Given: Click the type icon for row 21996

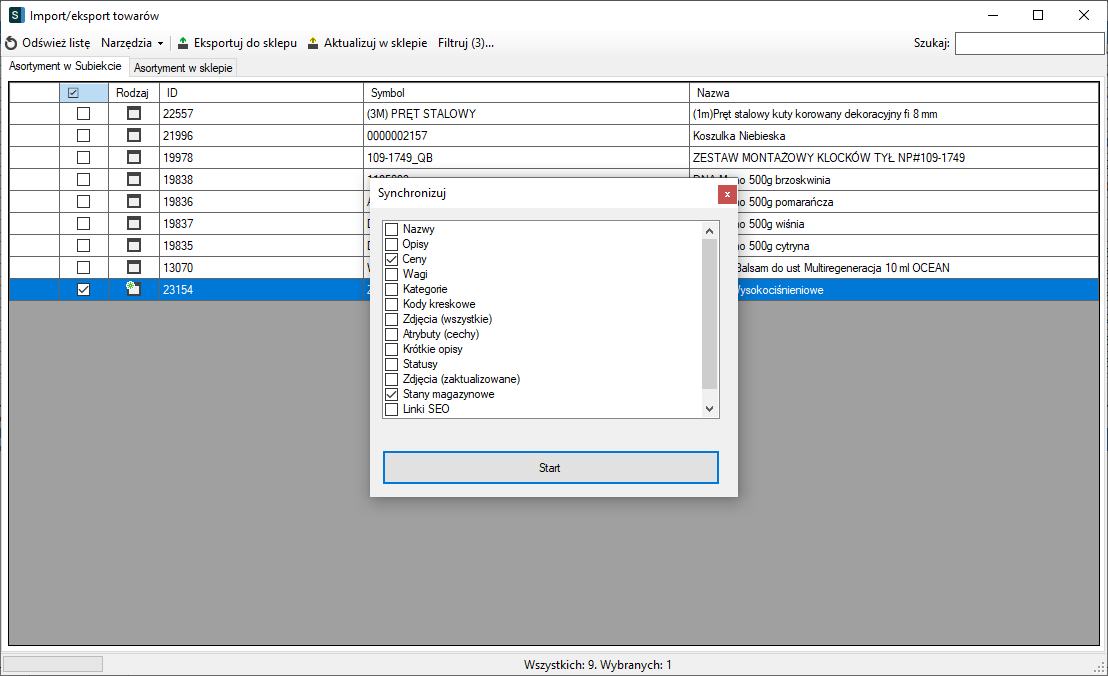Looking at the screenshot, I should (133, 135).
